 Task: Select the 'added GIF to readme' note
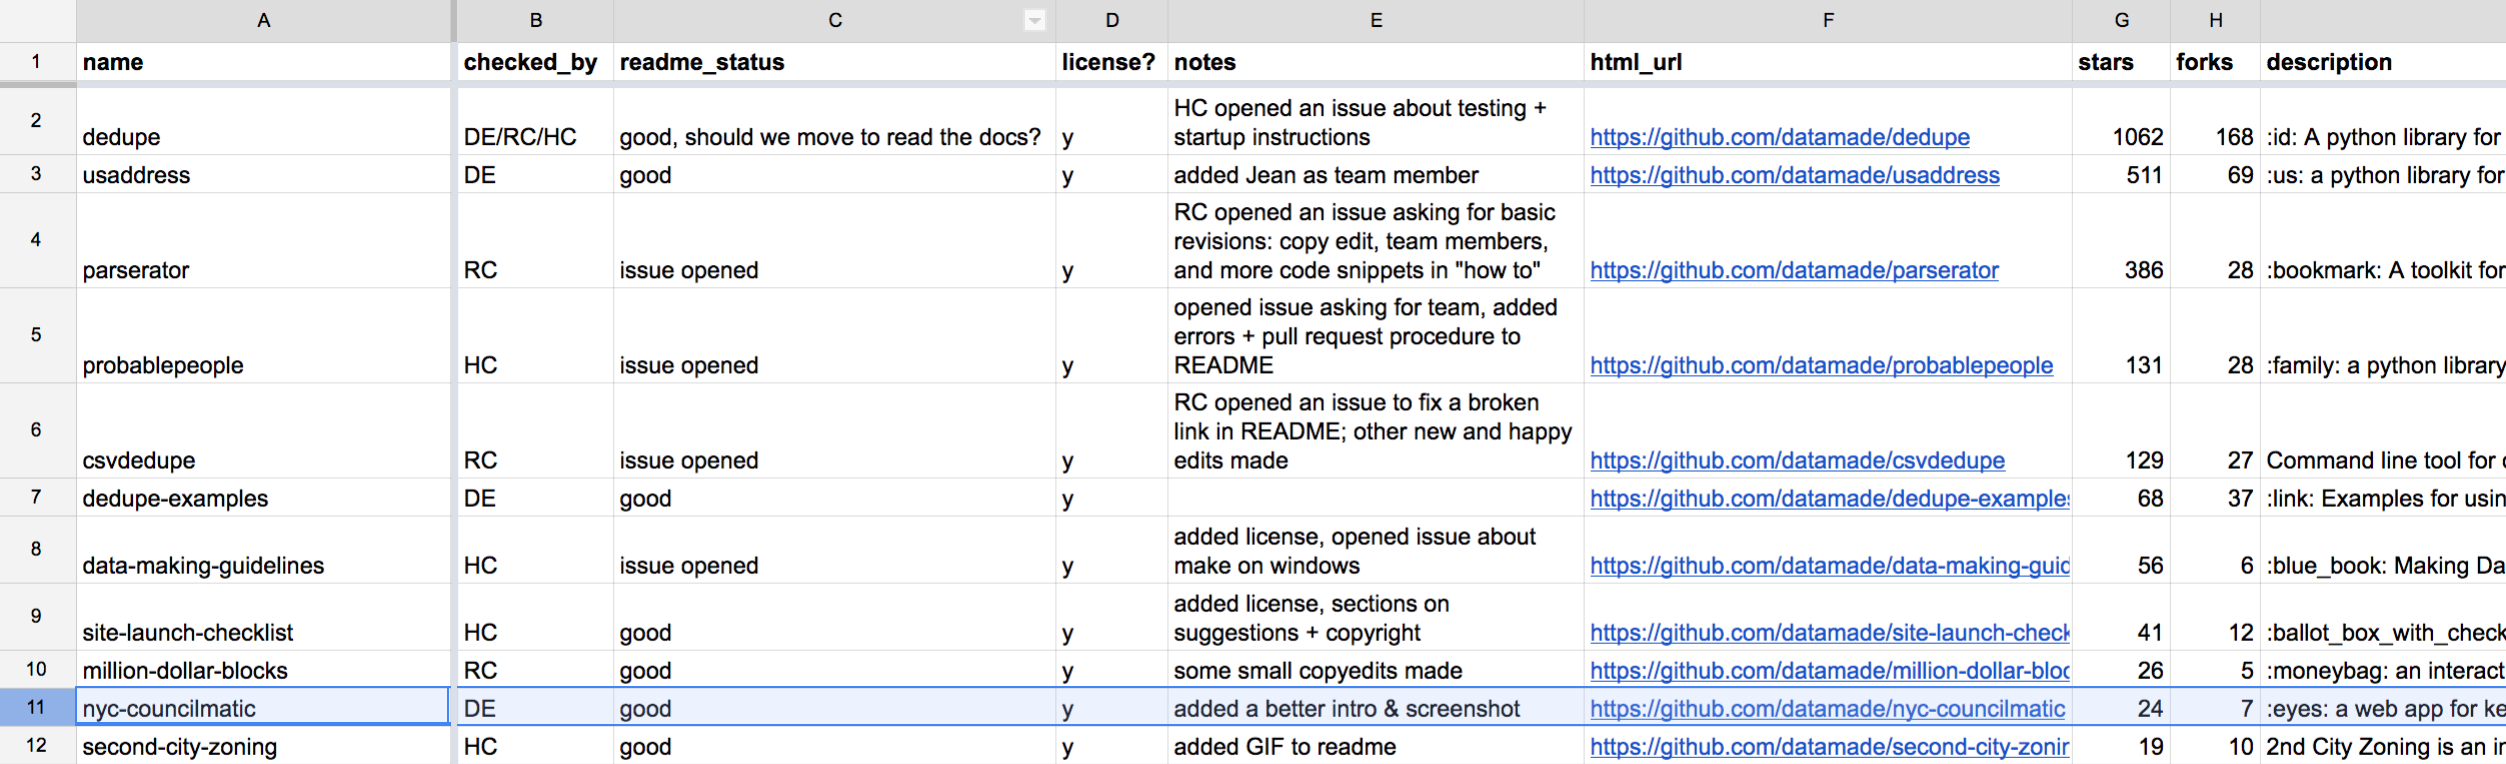point(1376,745)
